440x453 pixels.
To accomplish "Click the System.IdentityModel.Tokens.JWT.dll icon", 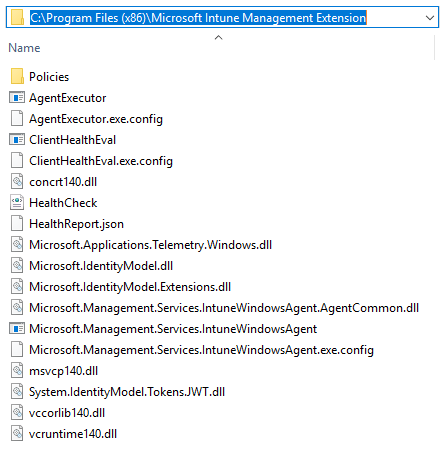I will point(17,392).
